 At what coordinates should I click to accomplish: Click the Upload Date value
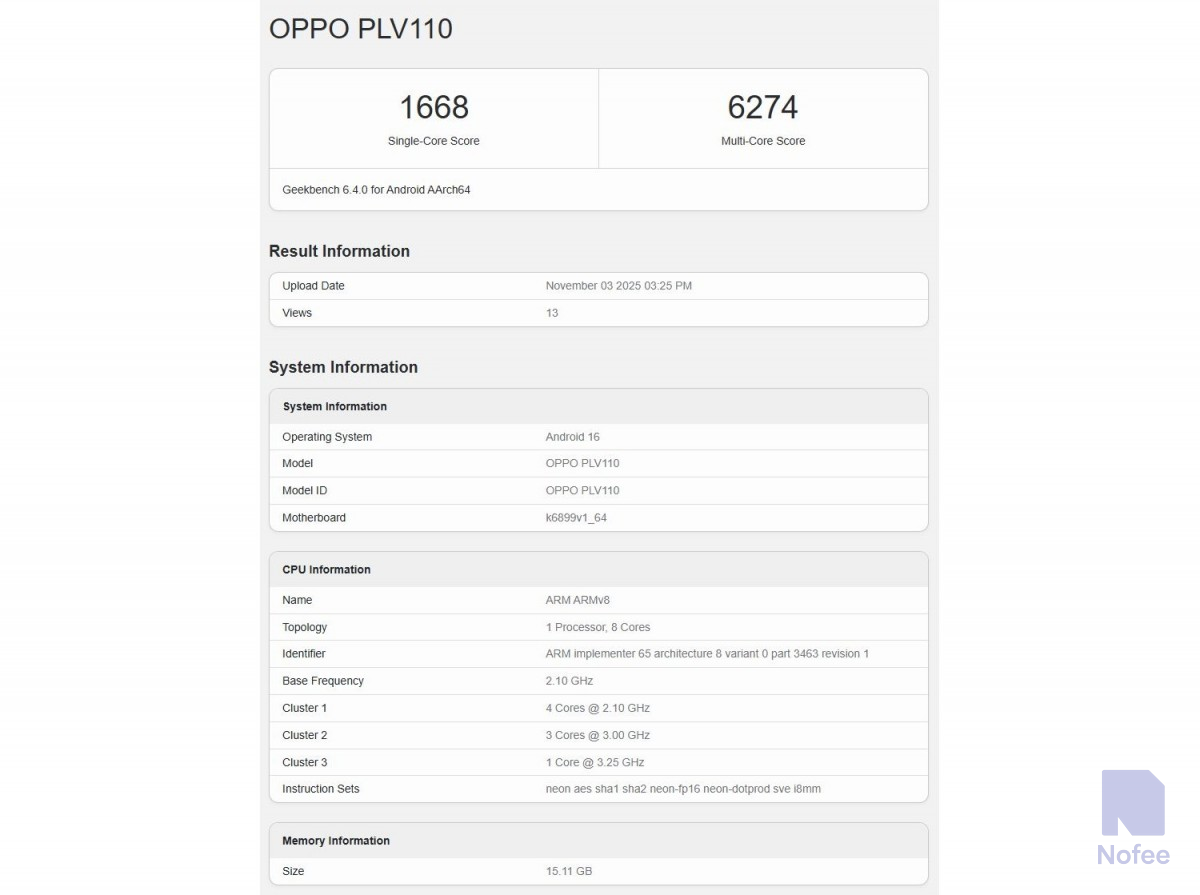coord(618,286)
